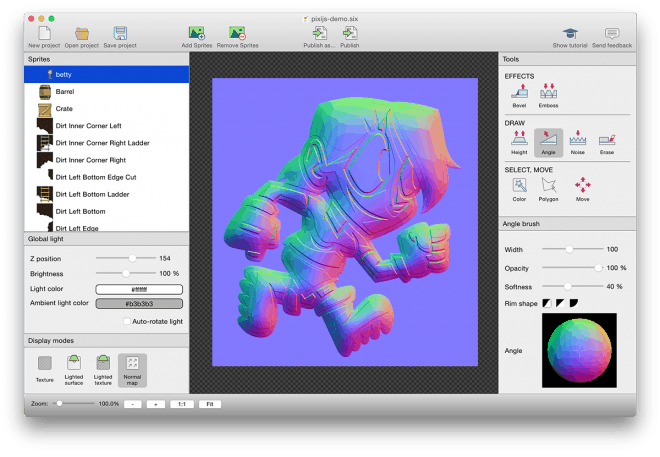Image resolution: width=660 pixels, height=457 pixels.
Task: Open the Ambient light color #b3b3b3 swatch
Action: (139, 303)
